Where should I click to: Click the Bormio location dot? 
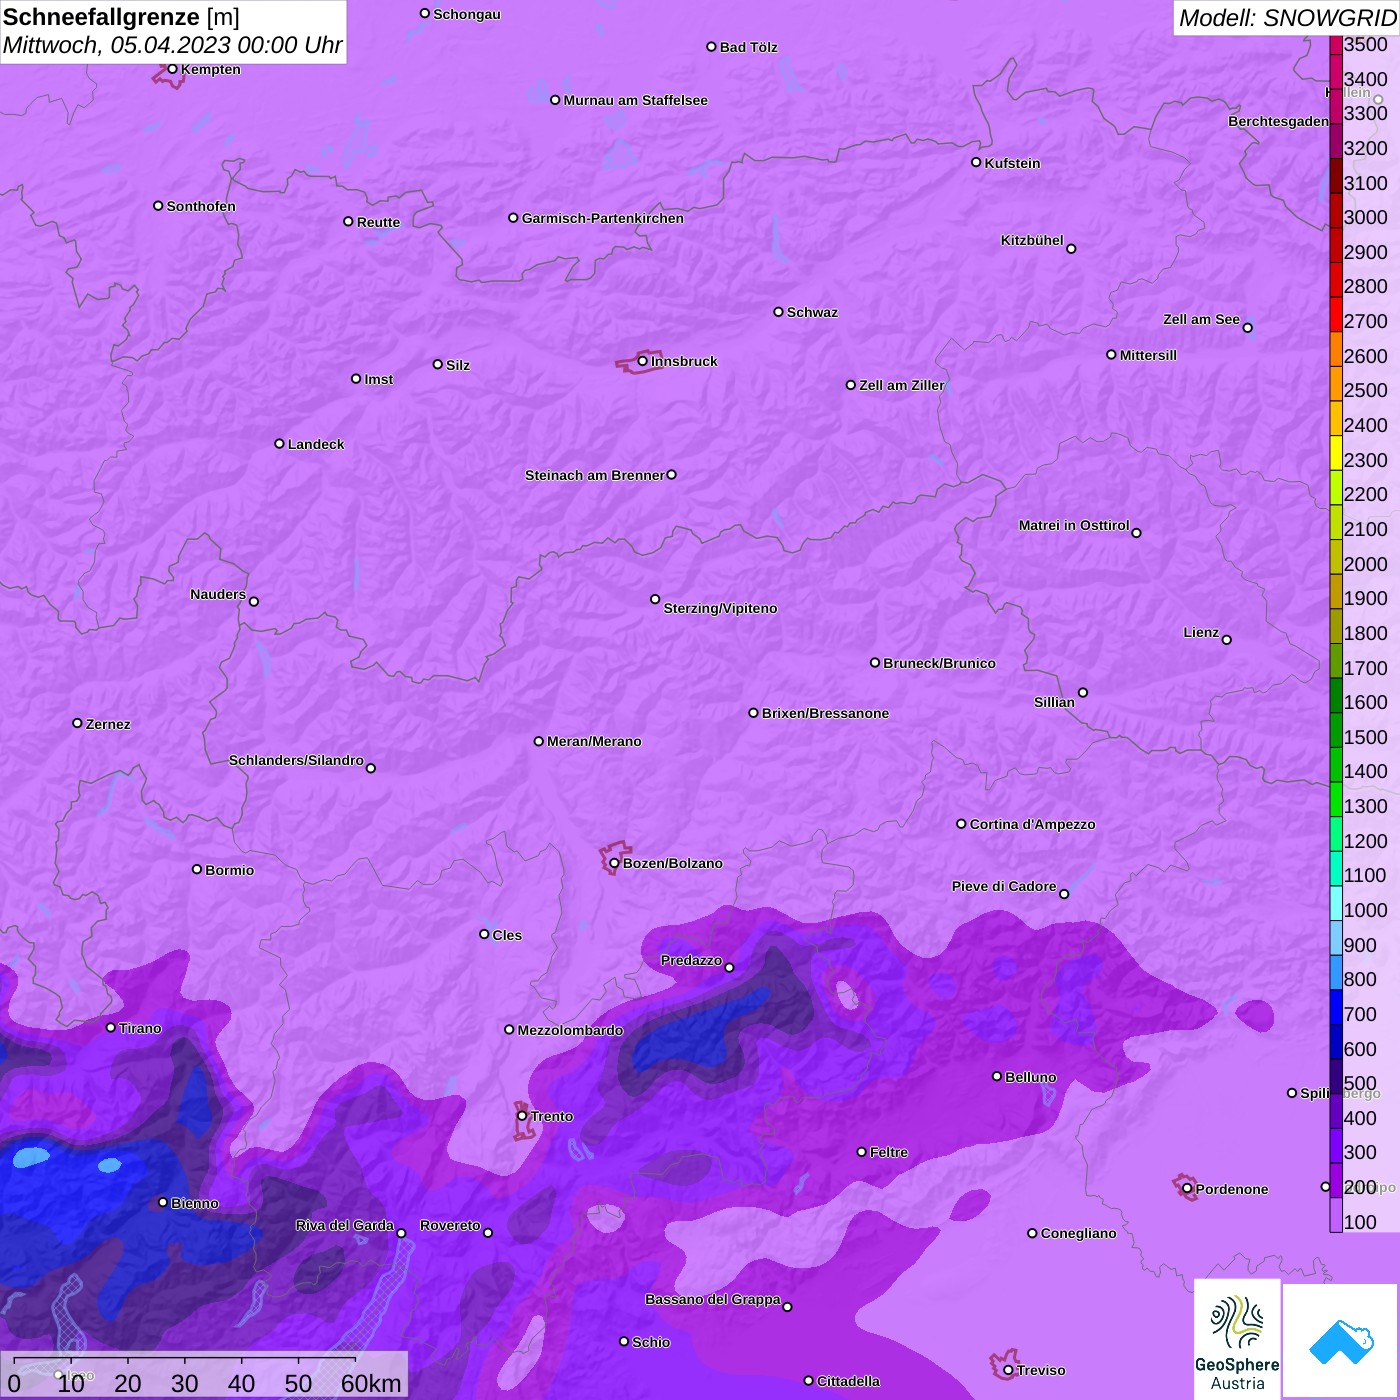click(x=197, y=869)
